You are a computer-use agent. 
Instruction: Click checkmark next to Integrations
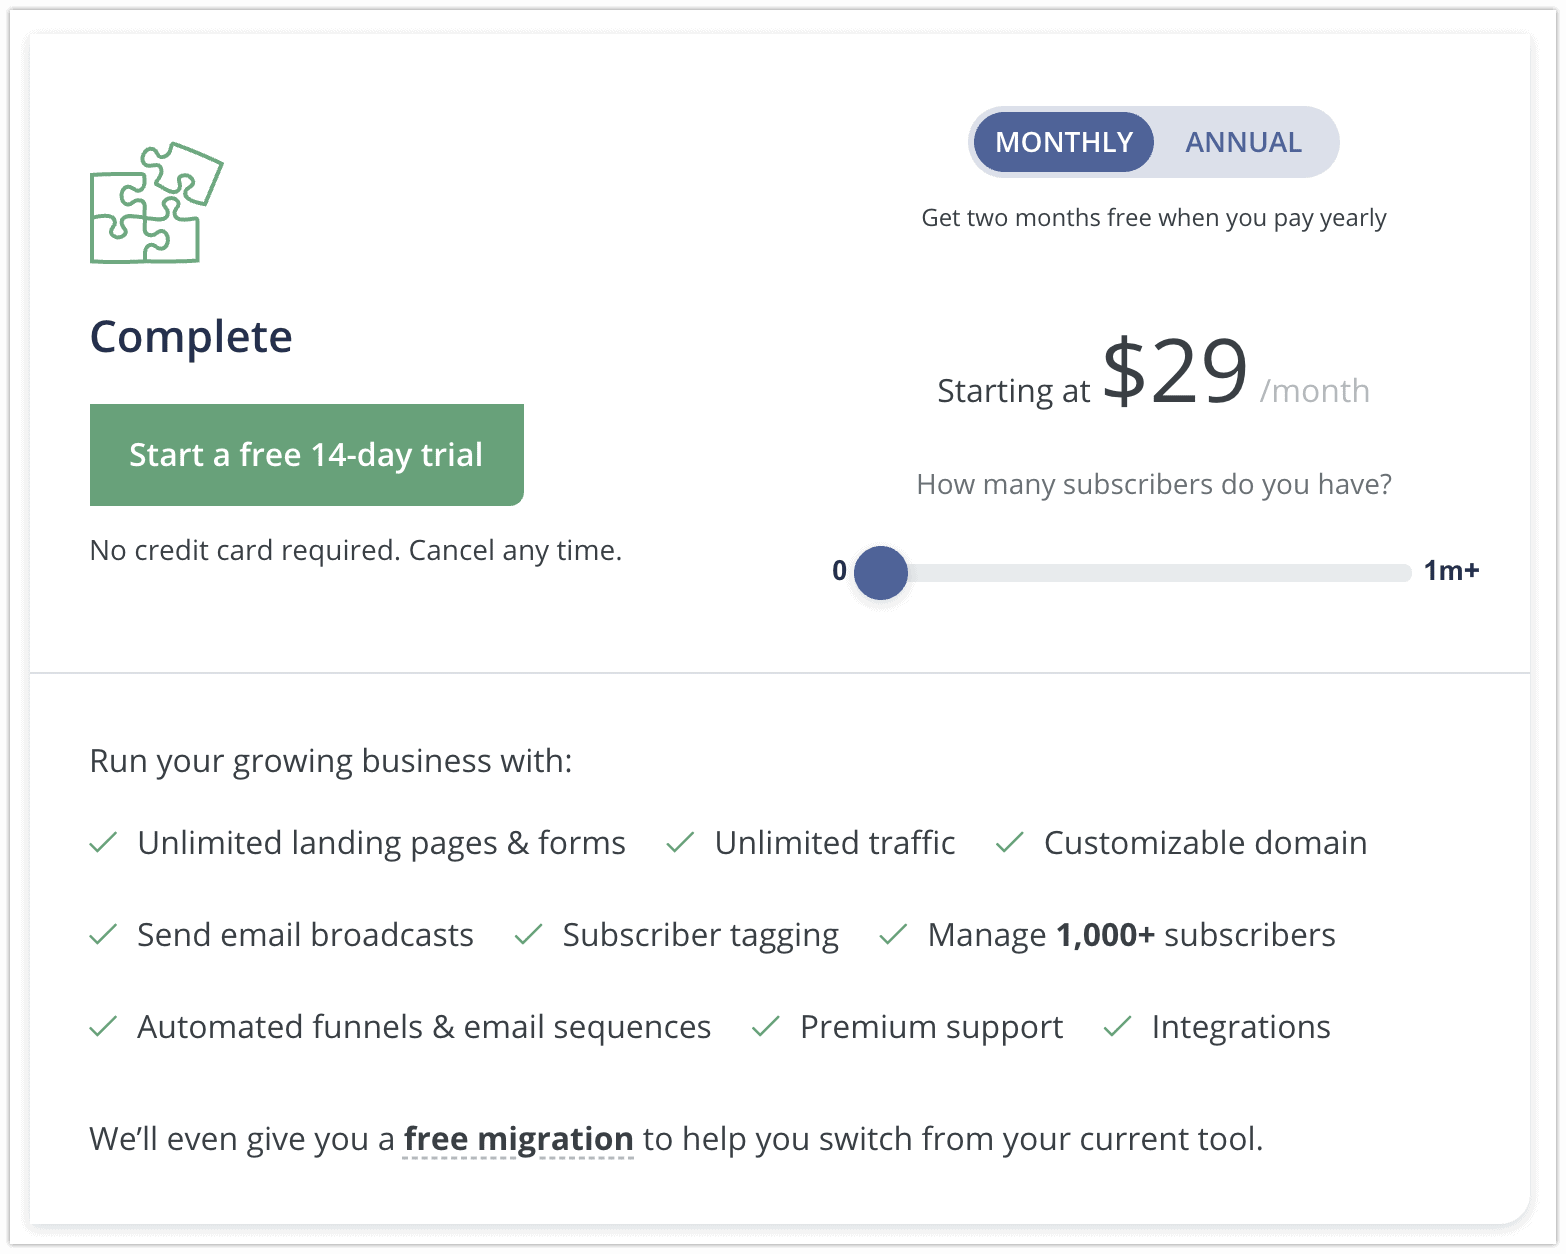click(1117, 1027)
